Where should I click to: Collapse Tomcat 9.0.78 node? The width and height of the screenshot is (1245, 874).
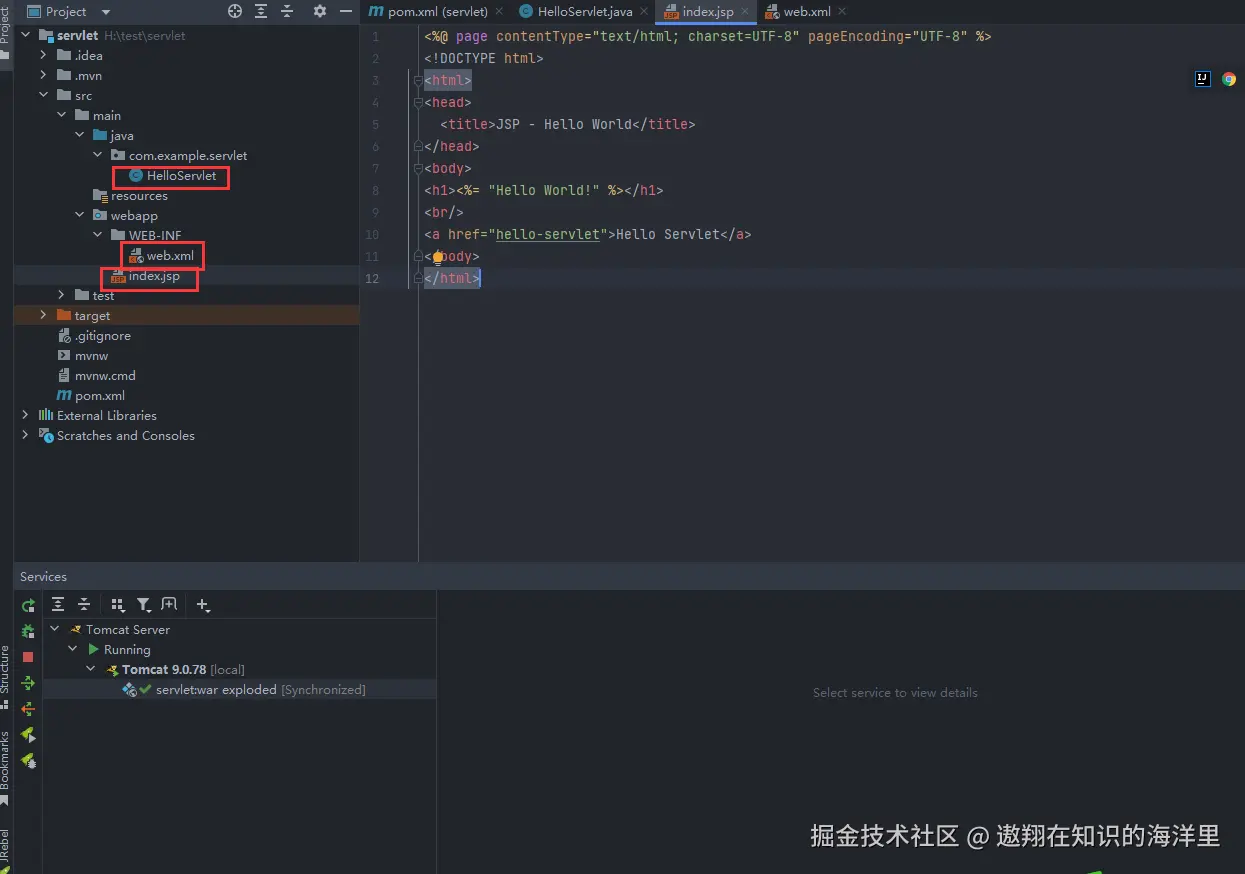click(91, 669)
